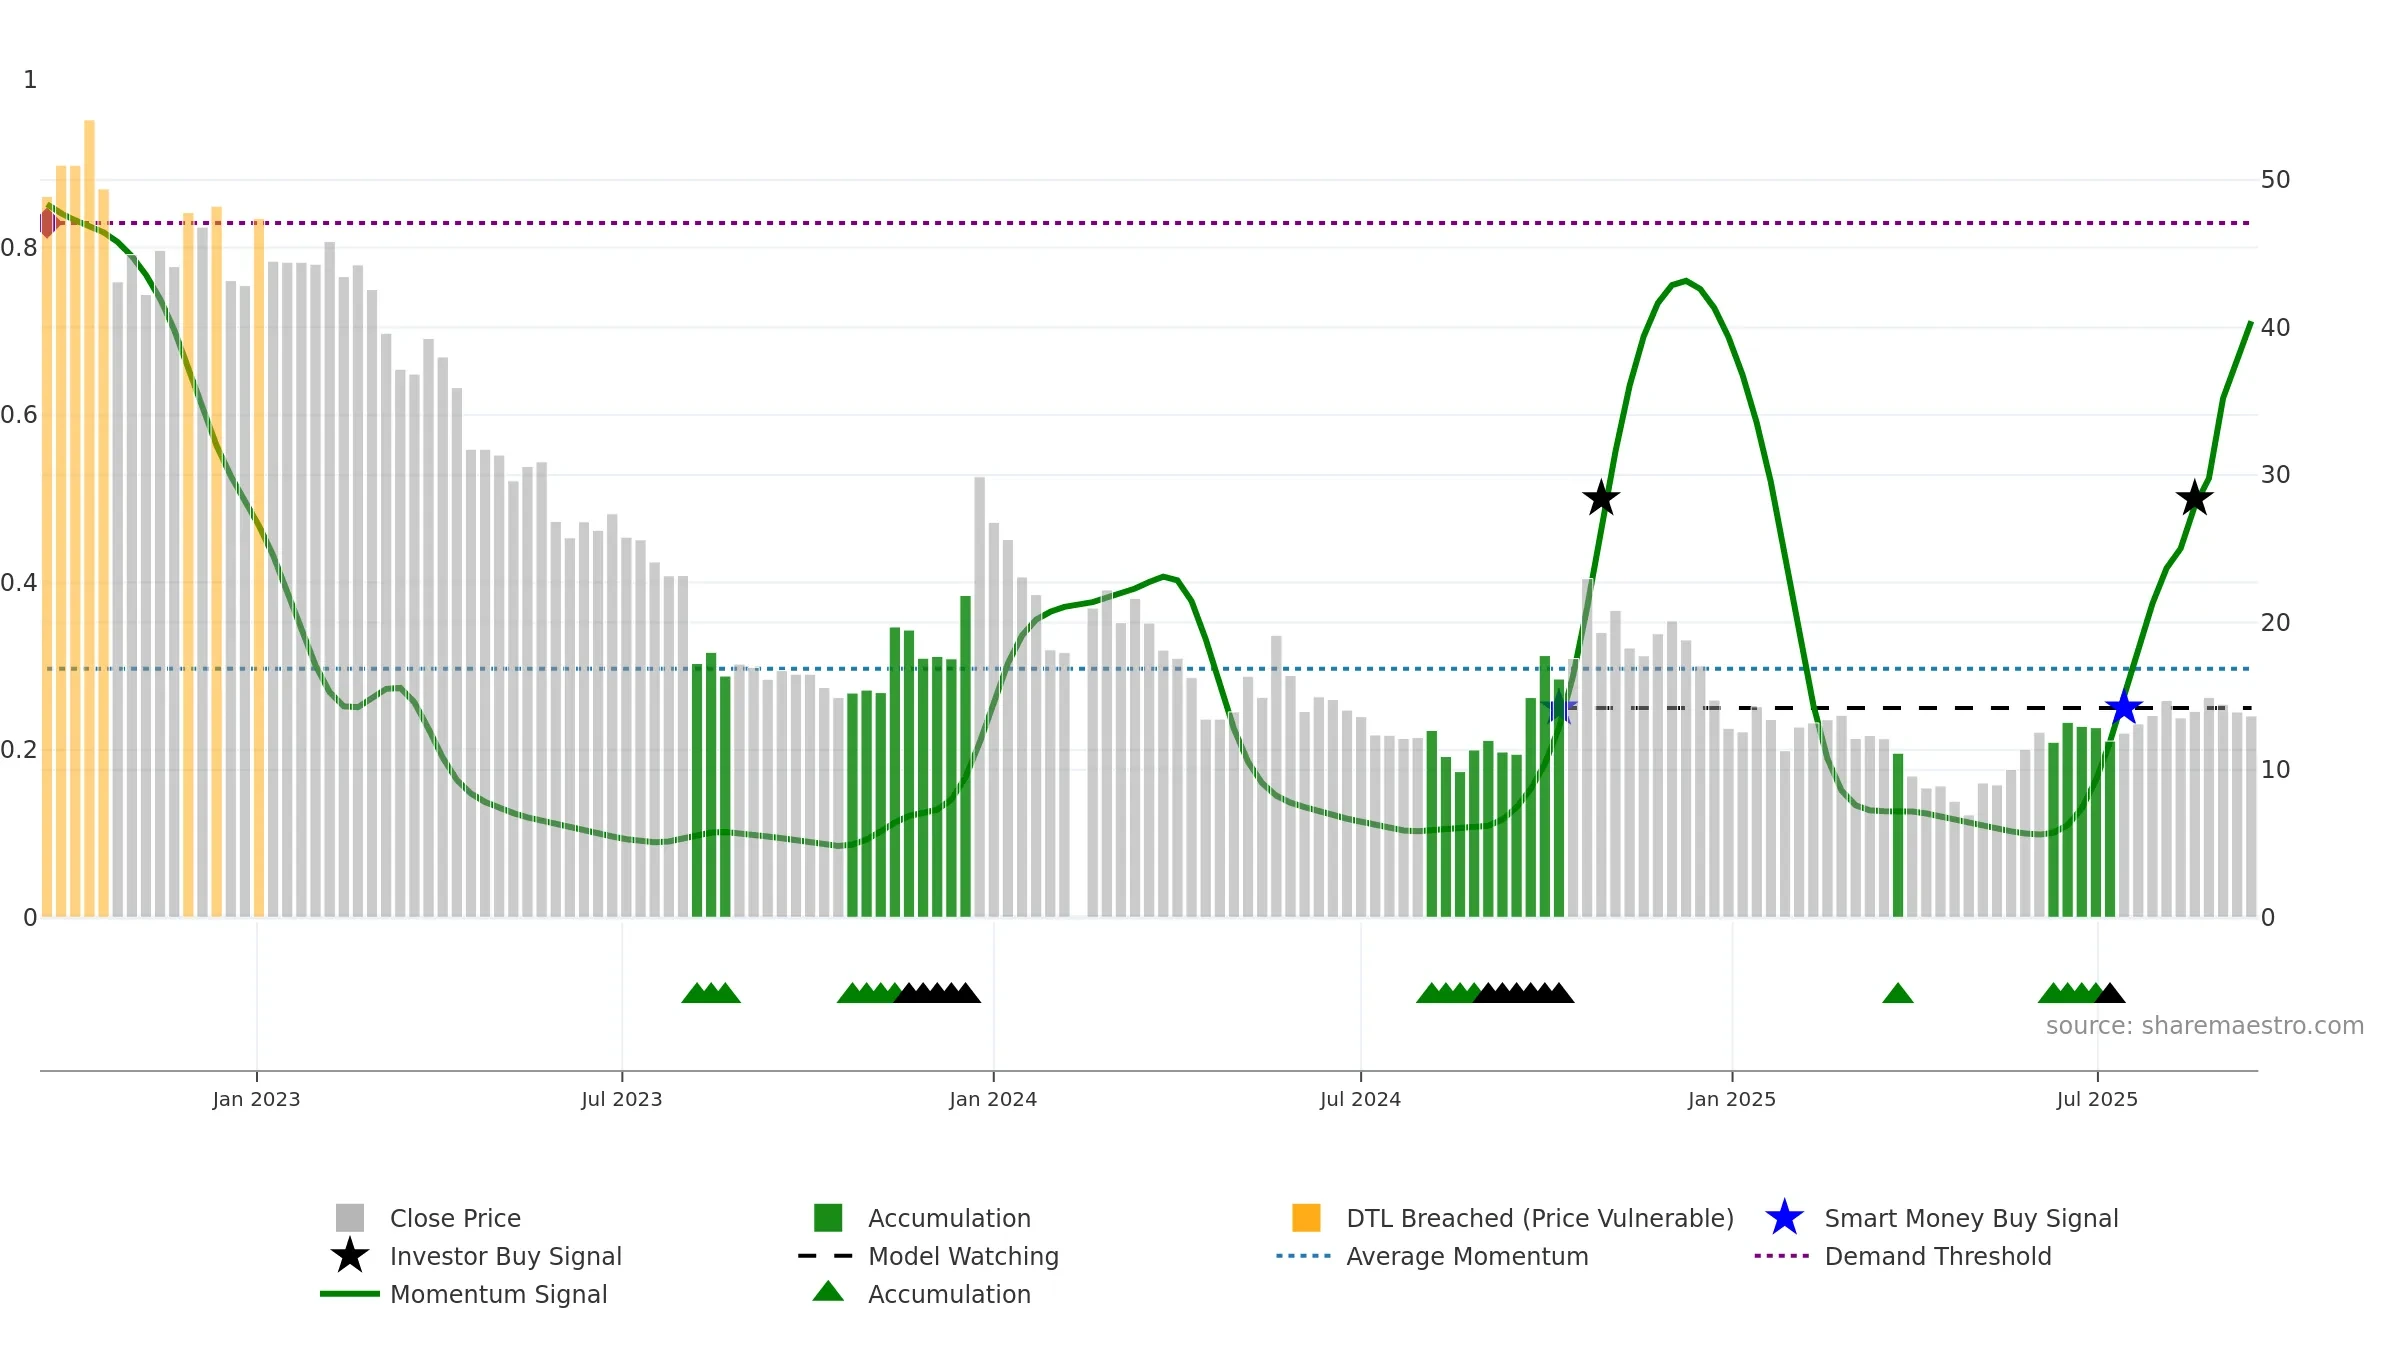This screenshot has height=1350, width=2400.
Task: Click the Jan 2024 x-axis label
Action: click(x=993, y=1100)
